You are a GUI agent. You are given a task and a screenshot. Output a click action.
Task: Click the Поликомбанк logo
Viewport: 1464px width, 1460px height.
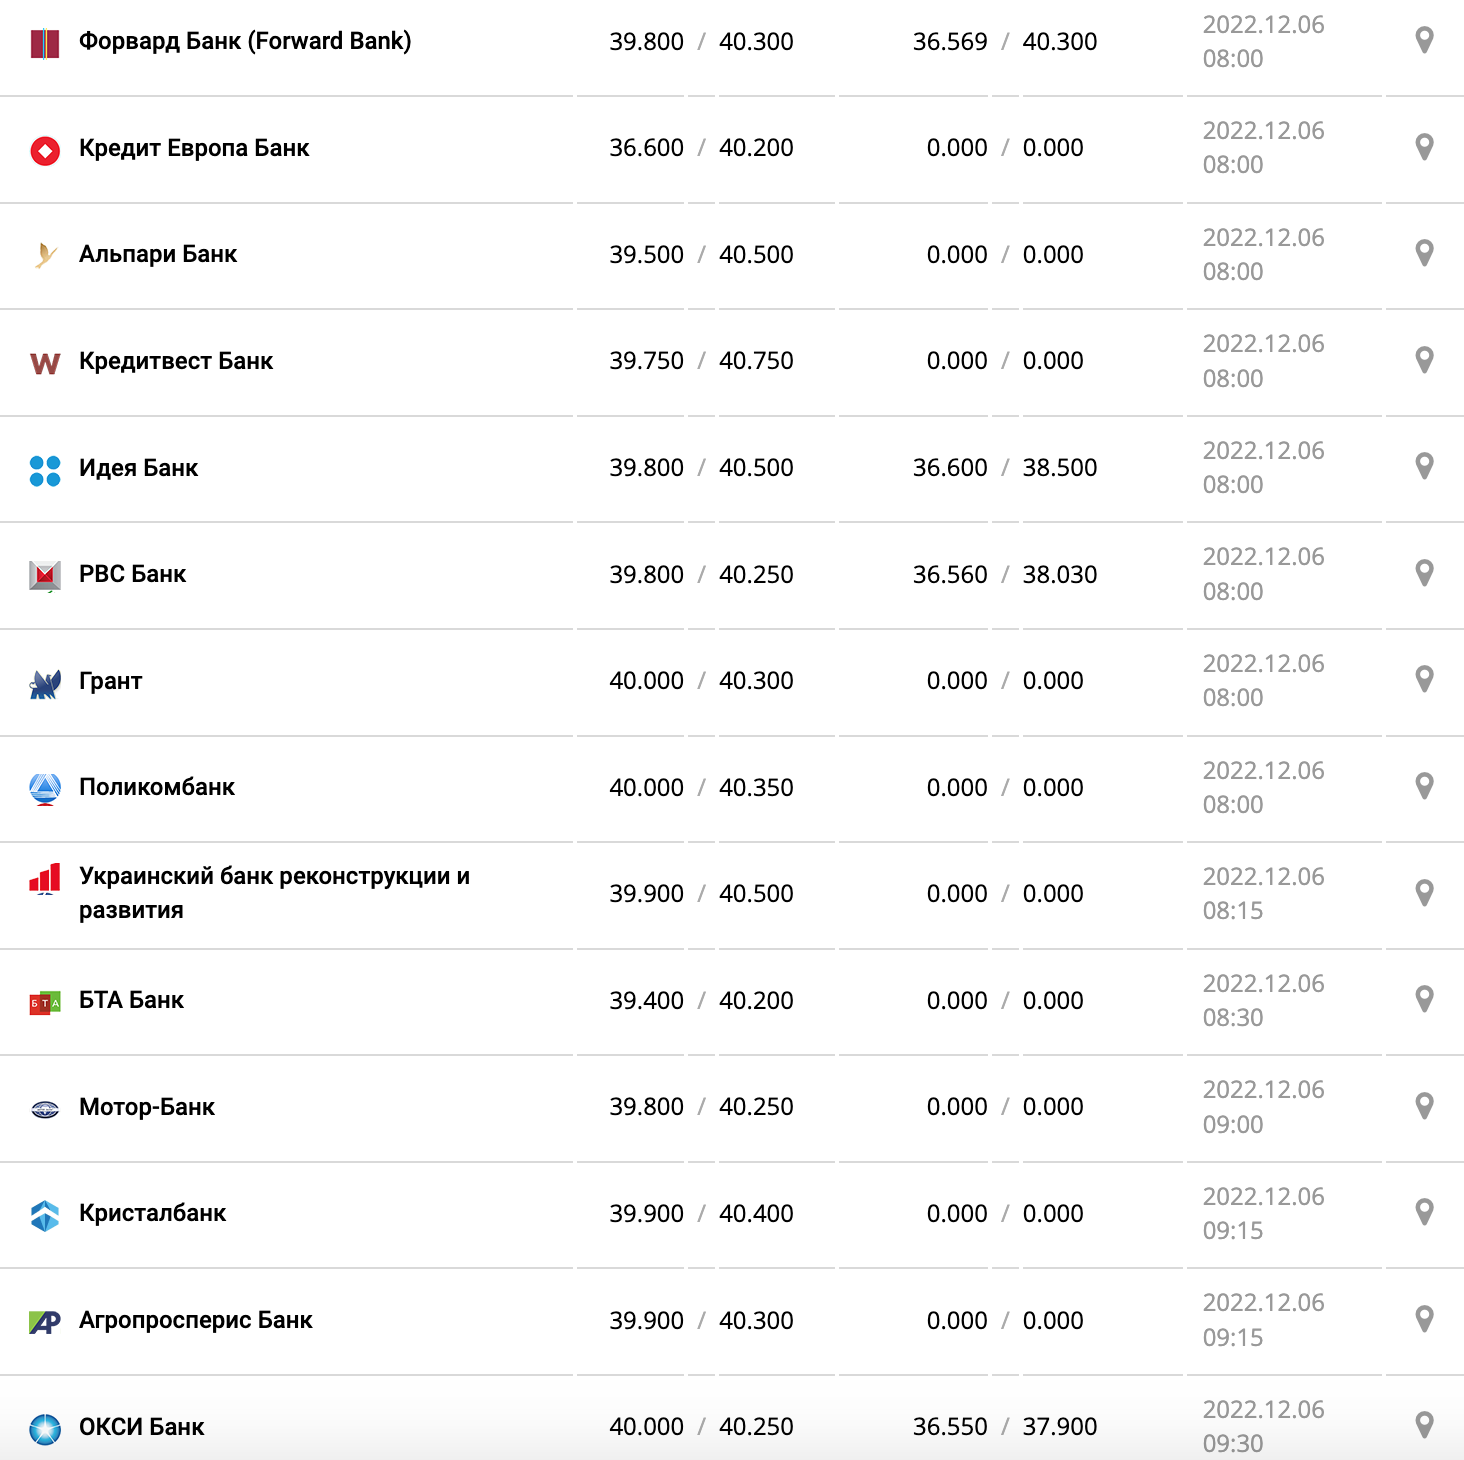point(45,788)
